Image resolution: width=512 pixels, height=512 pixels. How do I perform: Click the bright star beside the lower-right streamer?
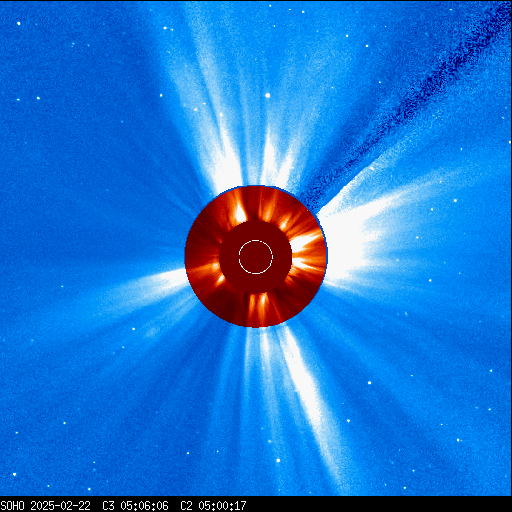click(x=369, y=383)
